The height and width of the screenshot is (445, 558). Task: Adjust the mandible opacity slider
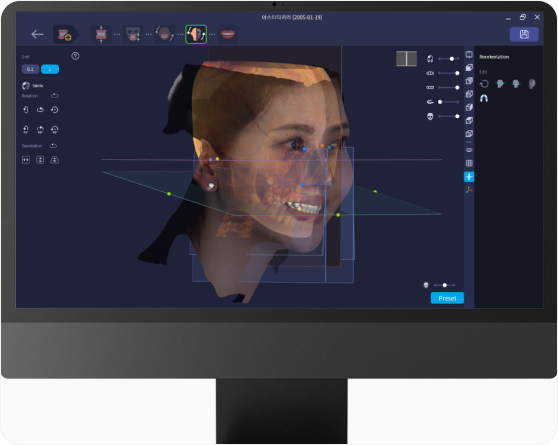pos(449,102)
